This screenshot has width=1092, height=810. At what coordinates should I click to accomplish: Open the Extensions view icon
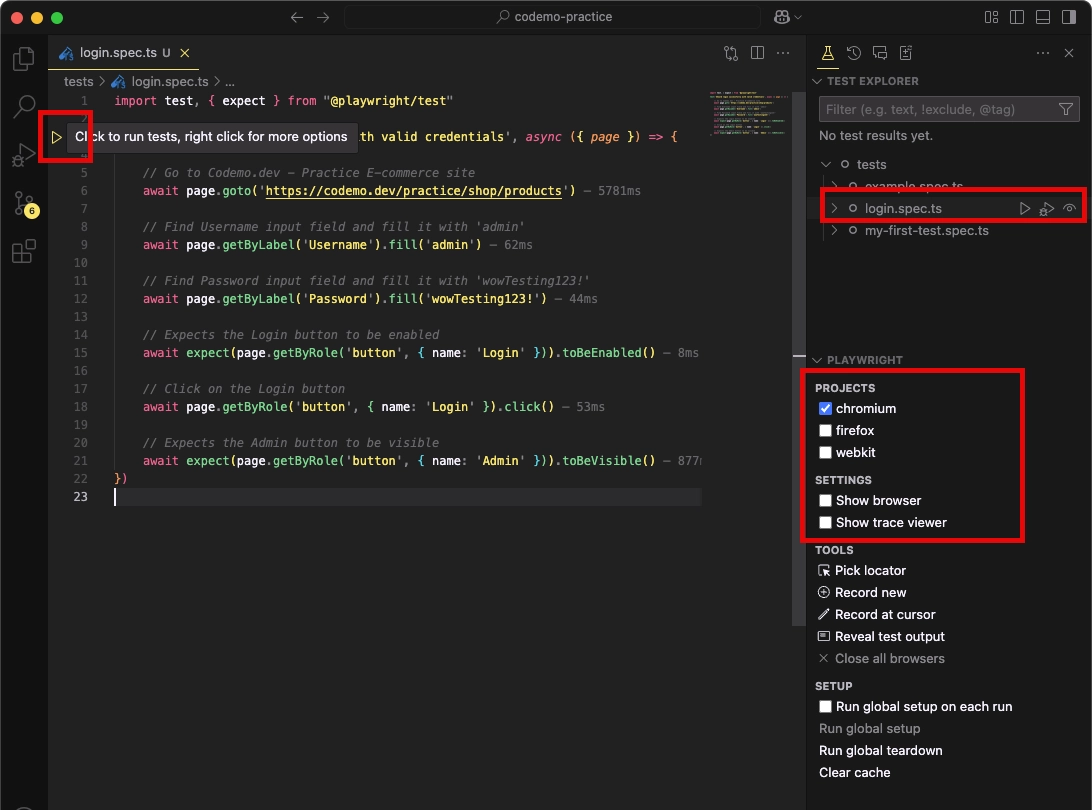[24, 251]
